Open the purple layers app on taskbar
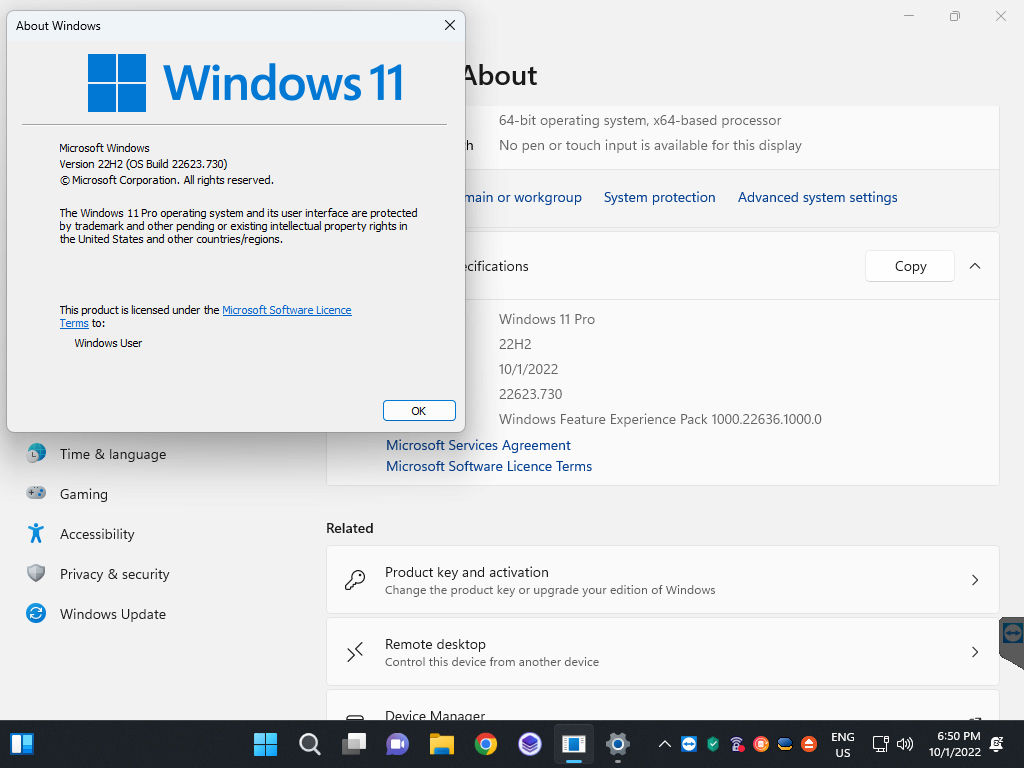This screenshot has height=768, width=1024. [530, 744]
